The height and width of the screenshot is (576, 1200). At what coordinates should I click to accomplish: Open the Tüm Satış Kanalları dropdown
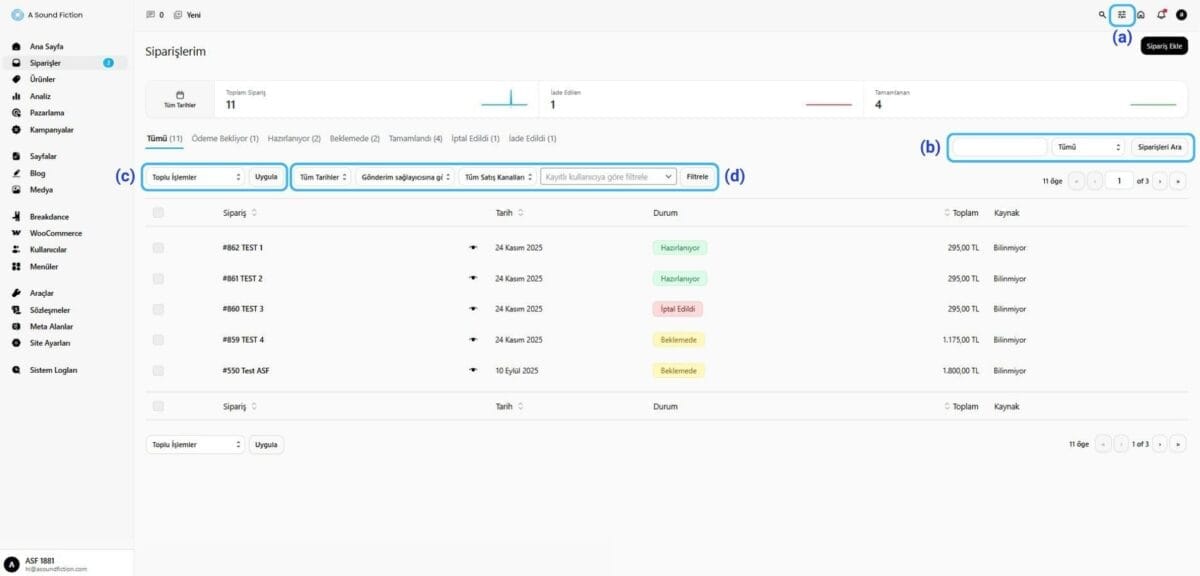(x=497, y=177)
